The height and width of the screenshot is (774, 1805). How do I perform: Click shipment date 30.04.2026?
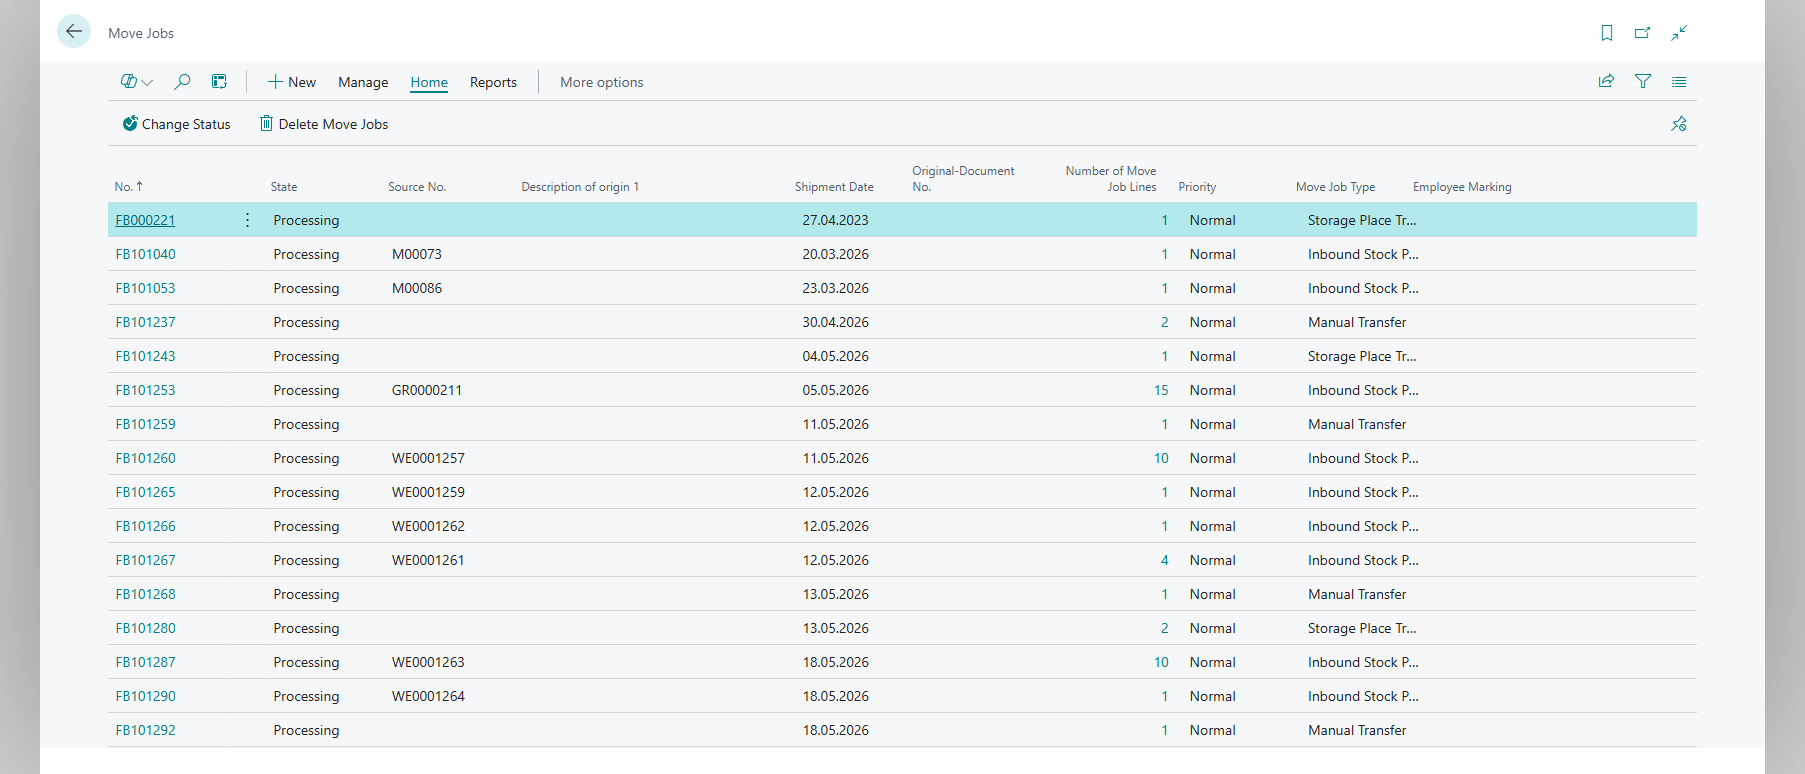pyautogui.click(x=835, y=322)
